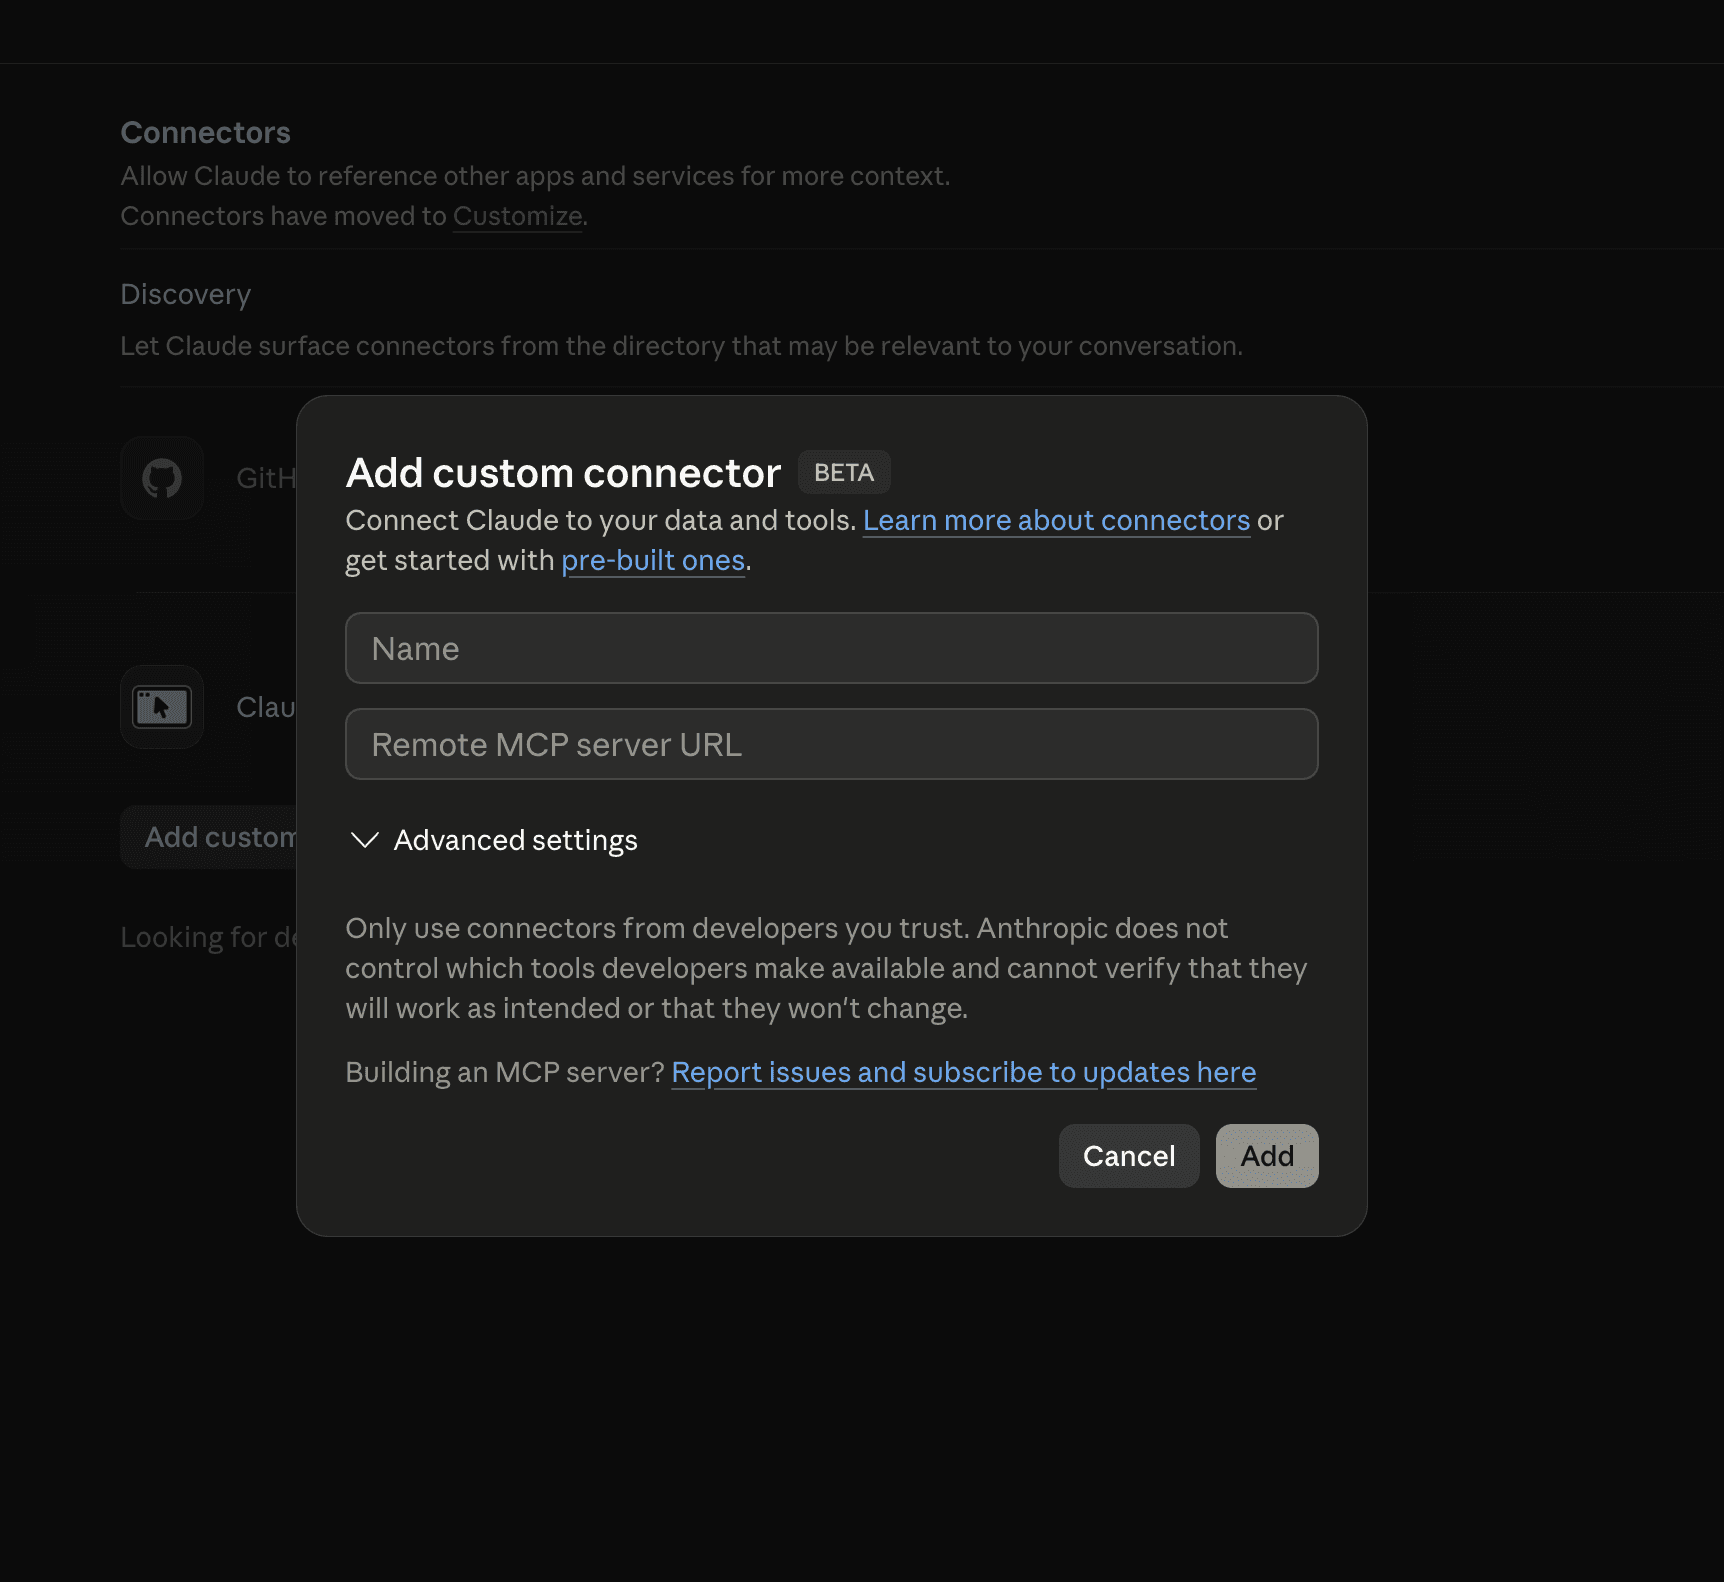
Task: Click the background Add custom connector button
Action: [209, 837]
